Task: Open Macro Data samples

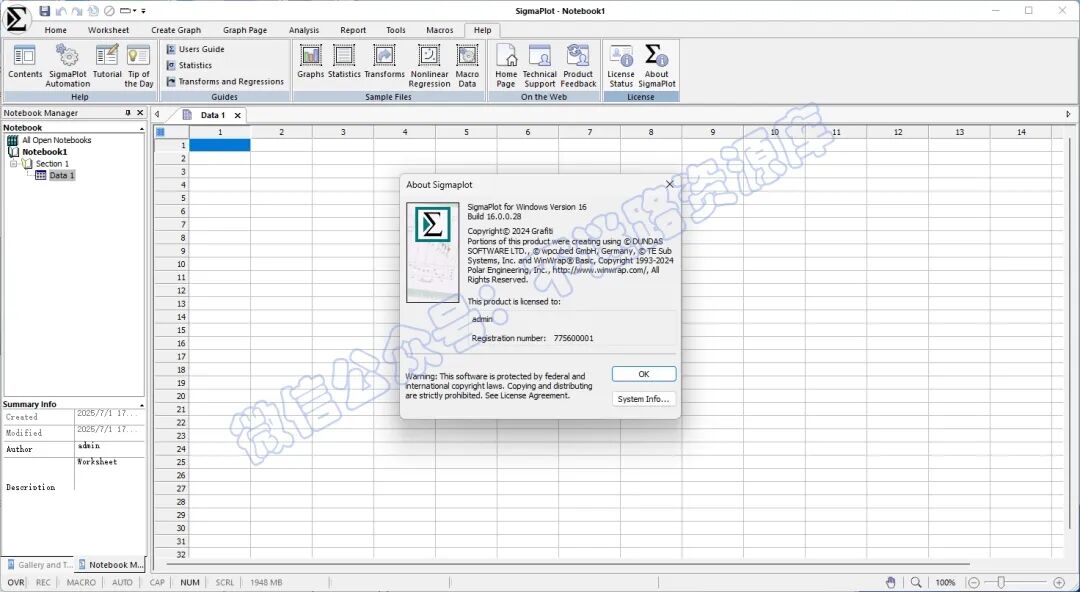Action: [467, 66]
